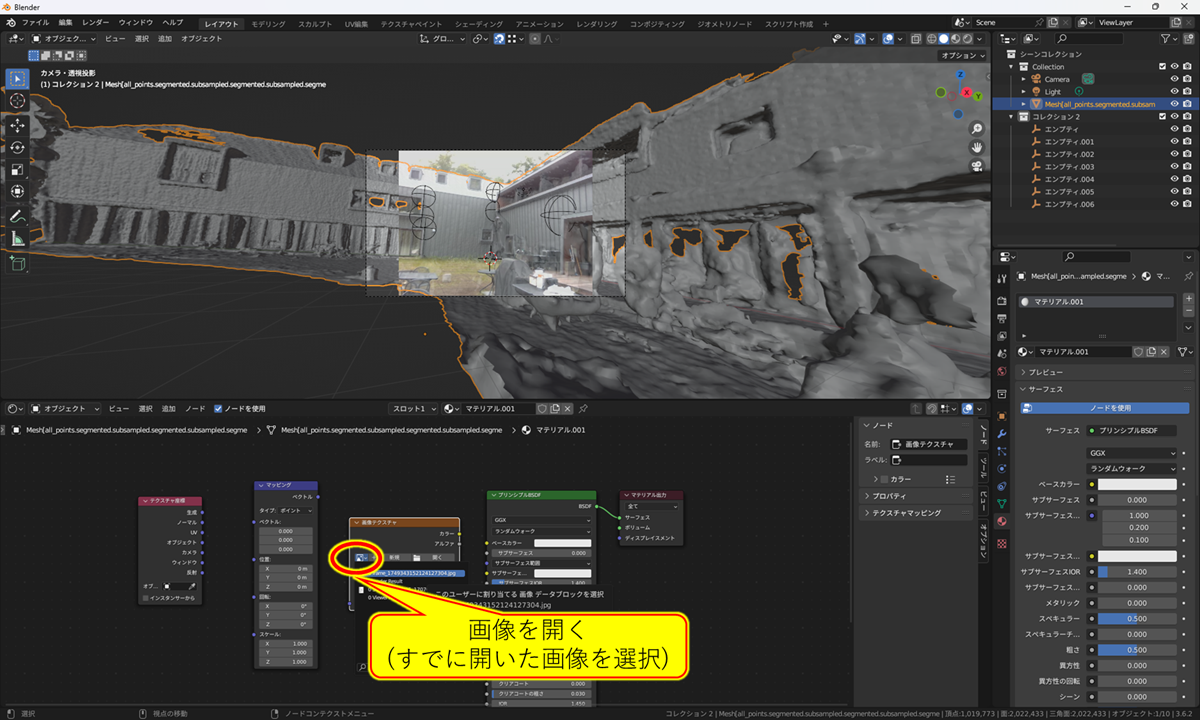Expand the テクスチャマッピング panel
Image resolution: width=1200 pixels, height=720 pixels.
click(x=916, y=513)
